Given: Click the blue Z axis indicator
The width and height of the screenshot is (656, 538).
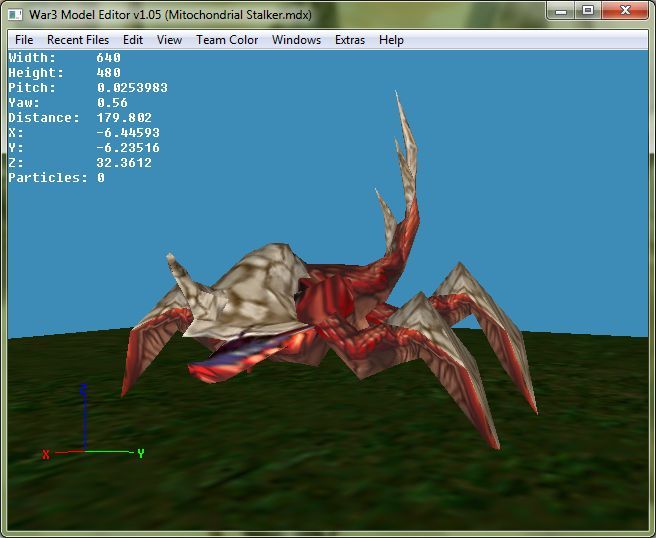Looking at the screenshot, I should [x=84, y=417].
